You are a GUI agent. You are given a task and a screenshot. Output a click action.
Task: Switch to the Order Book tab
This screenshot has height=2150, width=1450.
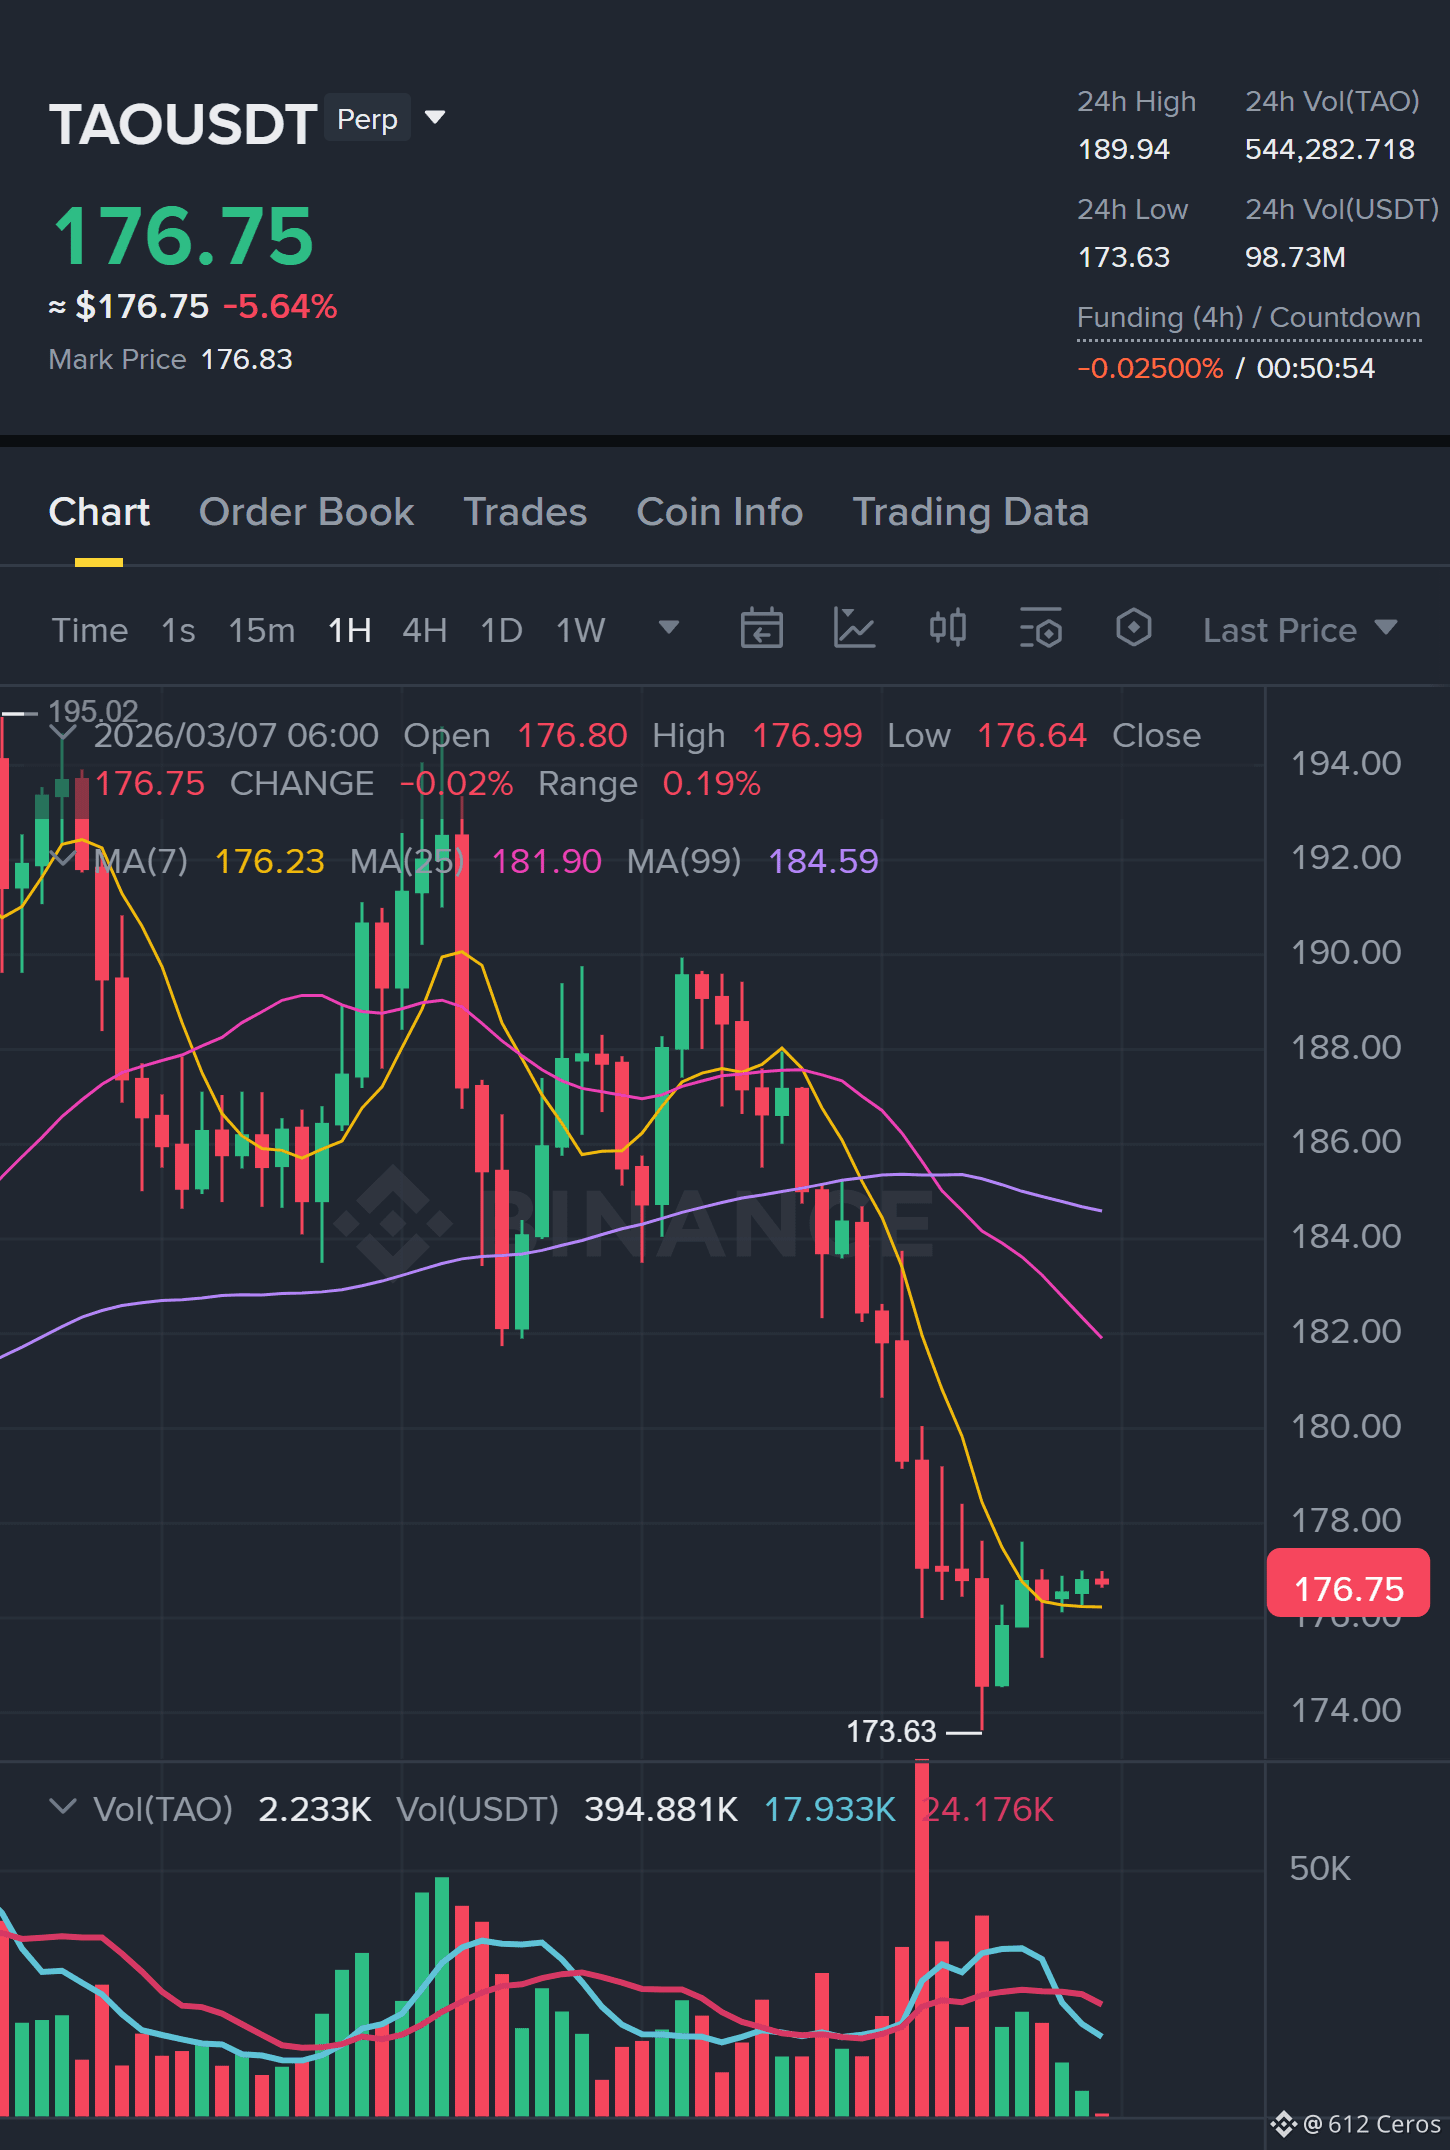[306, 512]
